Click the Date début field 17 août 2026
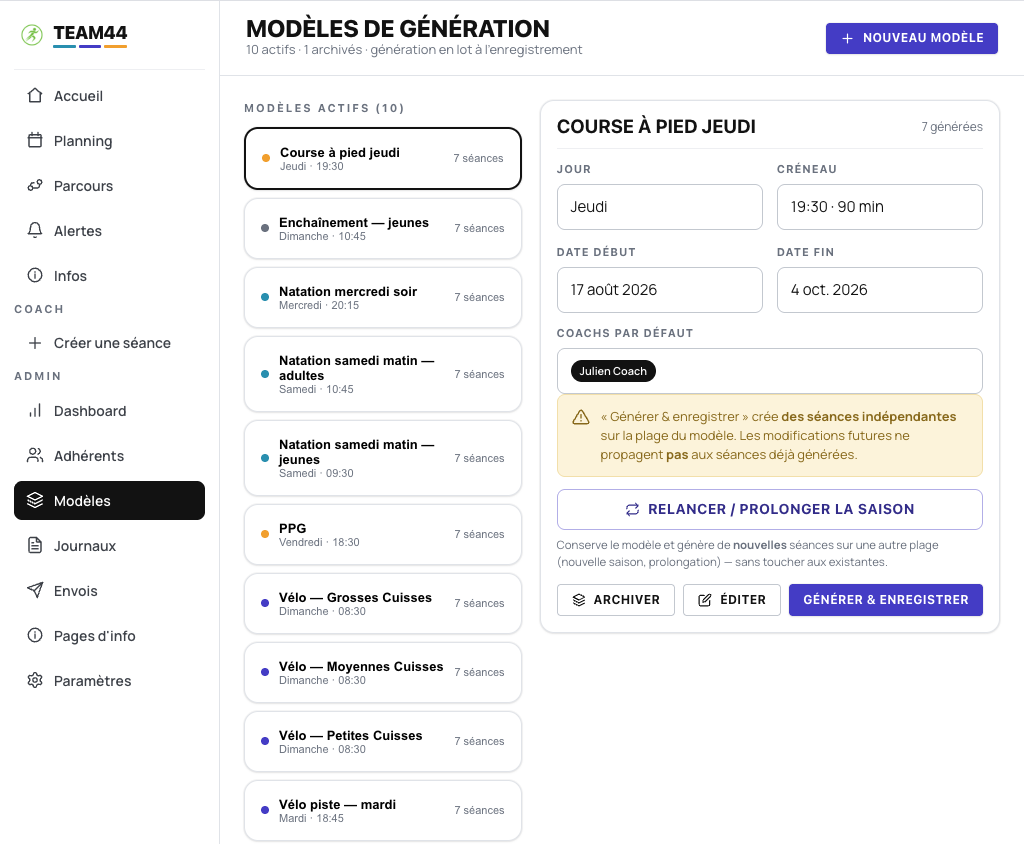The height and width of the screenshot is (844, 1024). pyautogui.click(x=660, y=290)
